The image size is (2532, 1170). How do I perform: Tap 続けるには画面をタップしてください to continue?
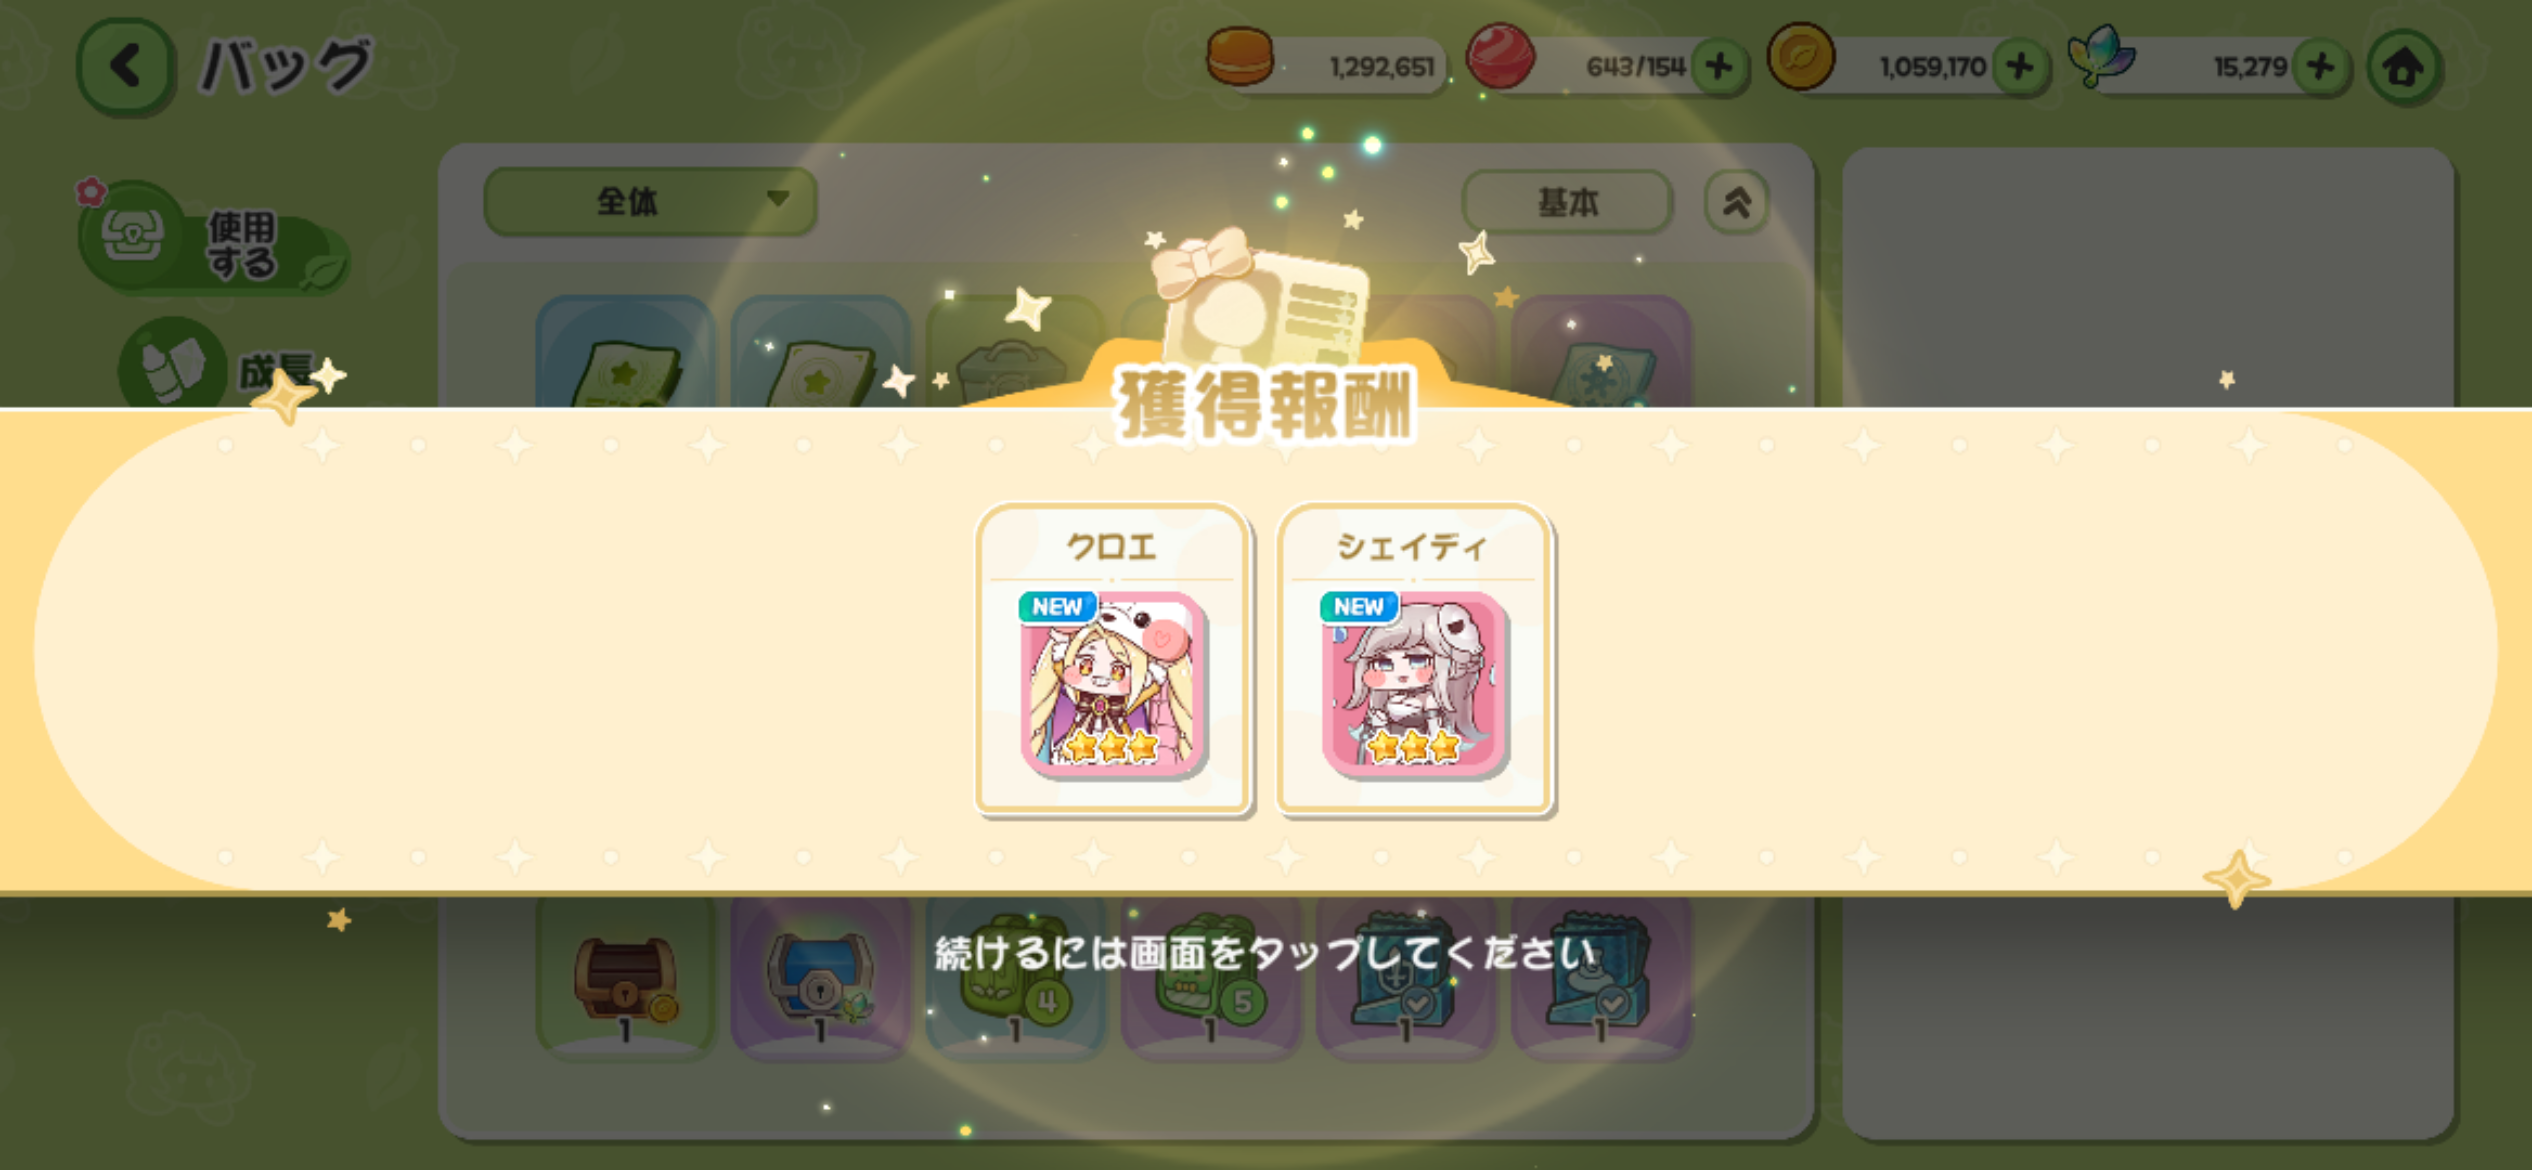(1265, 953)
